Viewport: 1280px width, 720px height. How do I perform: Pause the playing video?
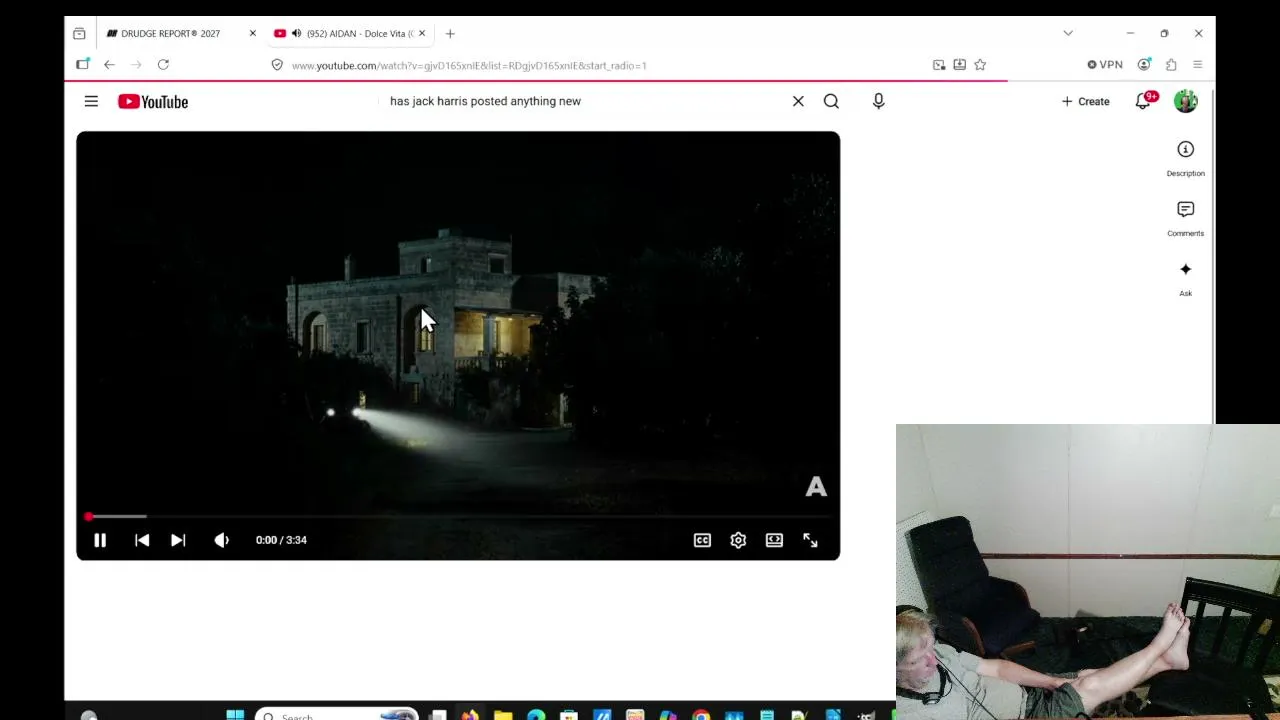point(100,540)
